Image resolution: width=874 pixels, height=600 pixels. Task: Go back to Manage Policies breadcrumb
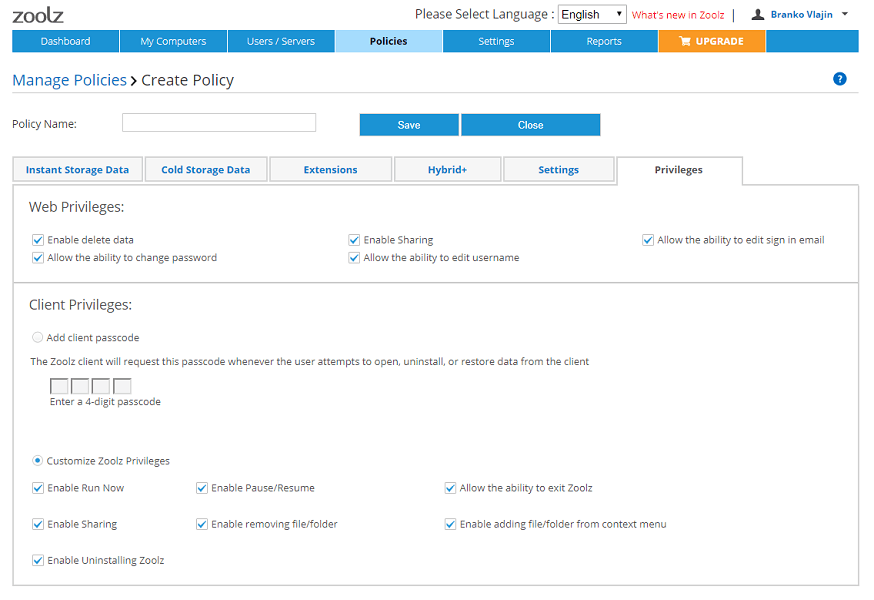coord(70,80)
